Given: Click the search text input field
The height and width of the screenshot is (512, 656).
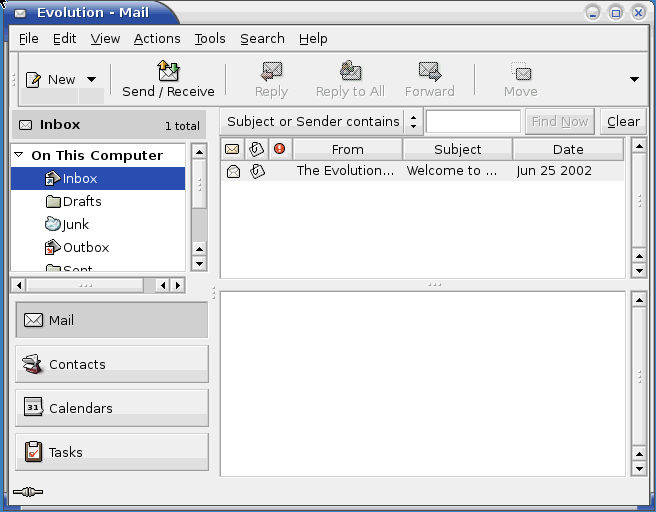Looking at the screenshot, I should (x=473, y=122).
